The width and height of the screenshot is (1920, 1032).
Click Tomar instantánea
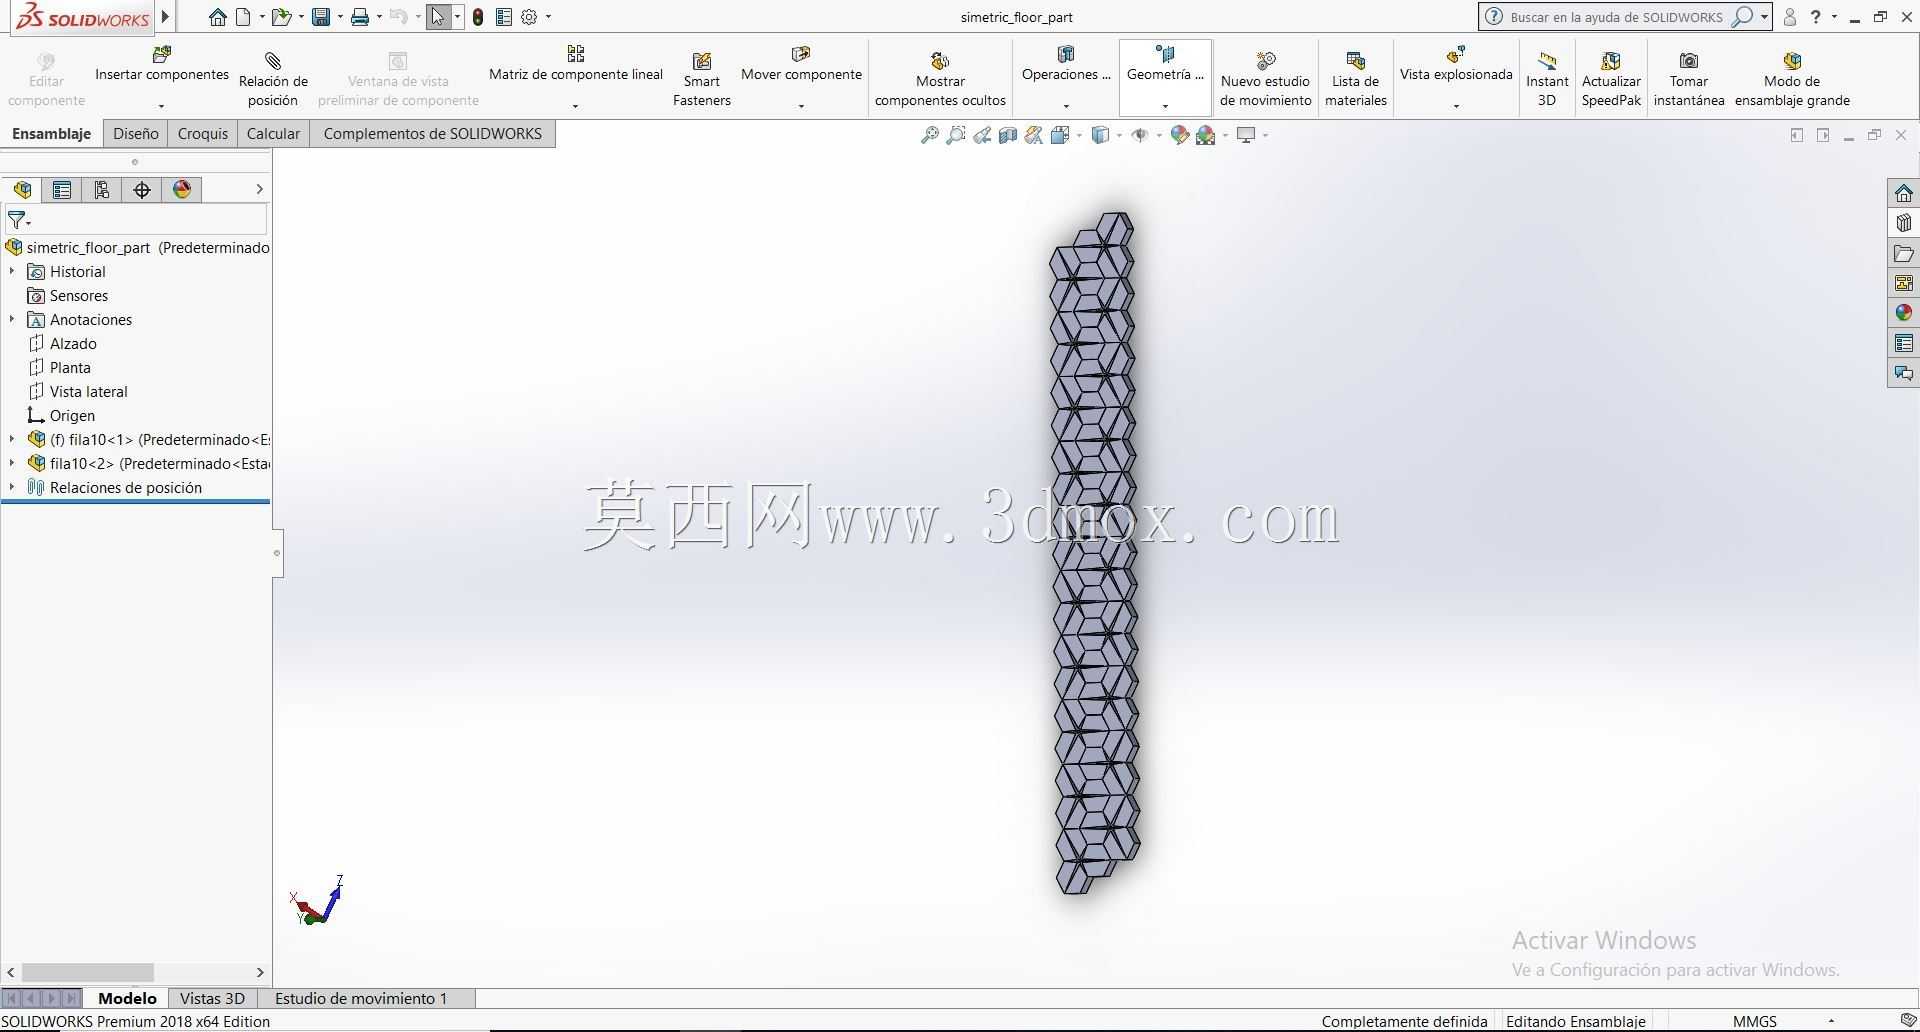1689,77
